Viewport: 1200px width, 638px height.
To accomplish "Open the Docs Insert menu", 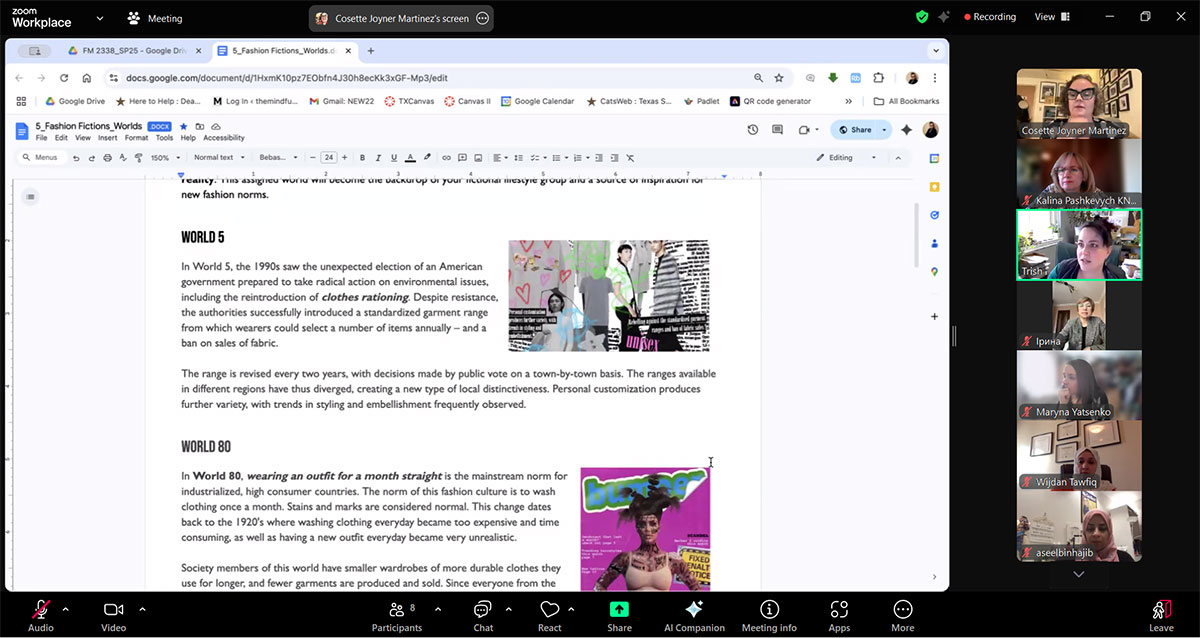I will coord(107,138).
